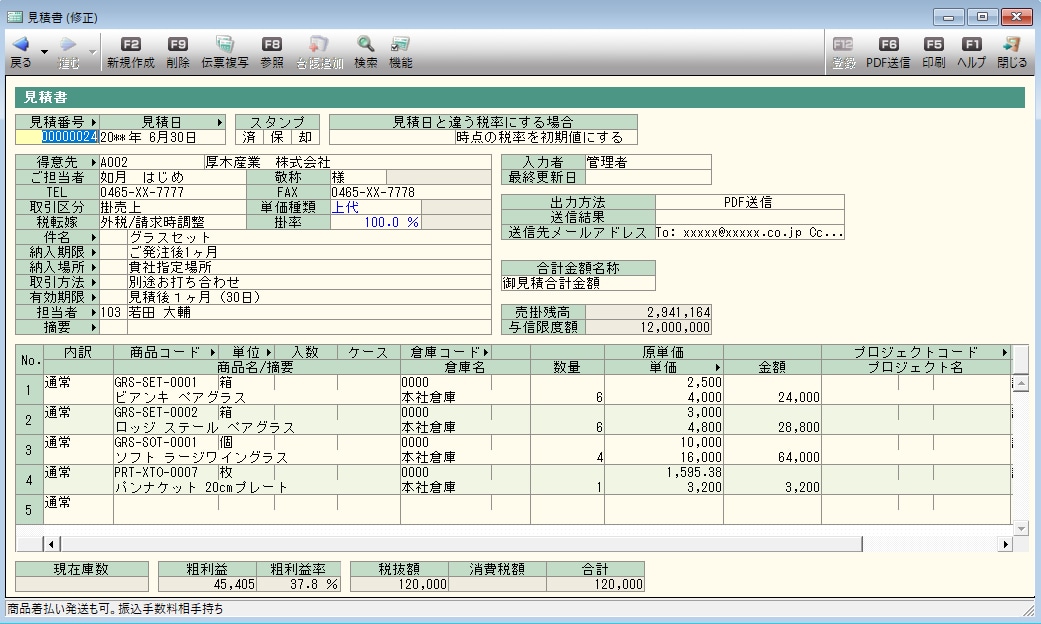Open 参照 (F8) reference icon
This screenshot has height=624, width=1041.
coord(271,45)
